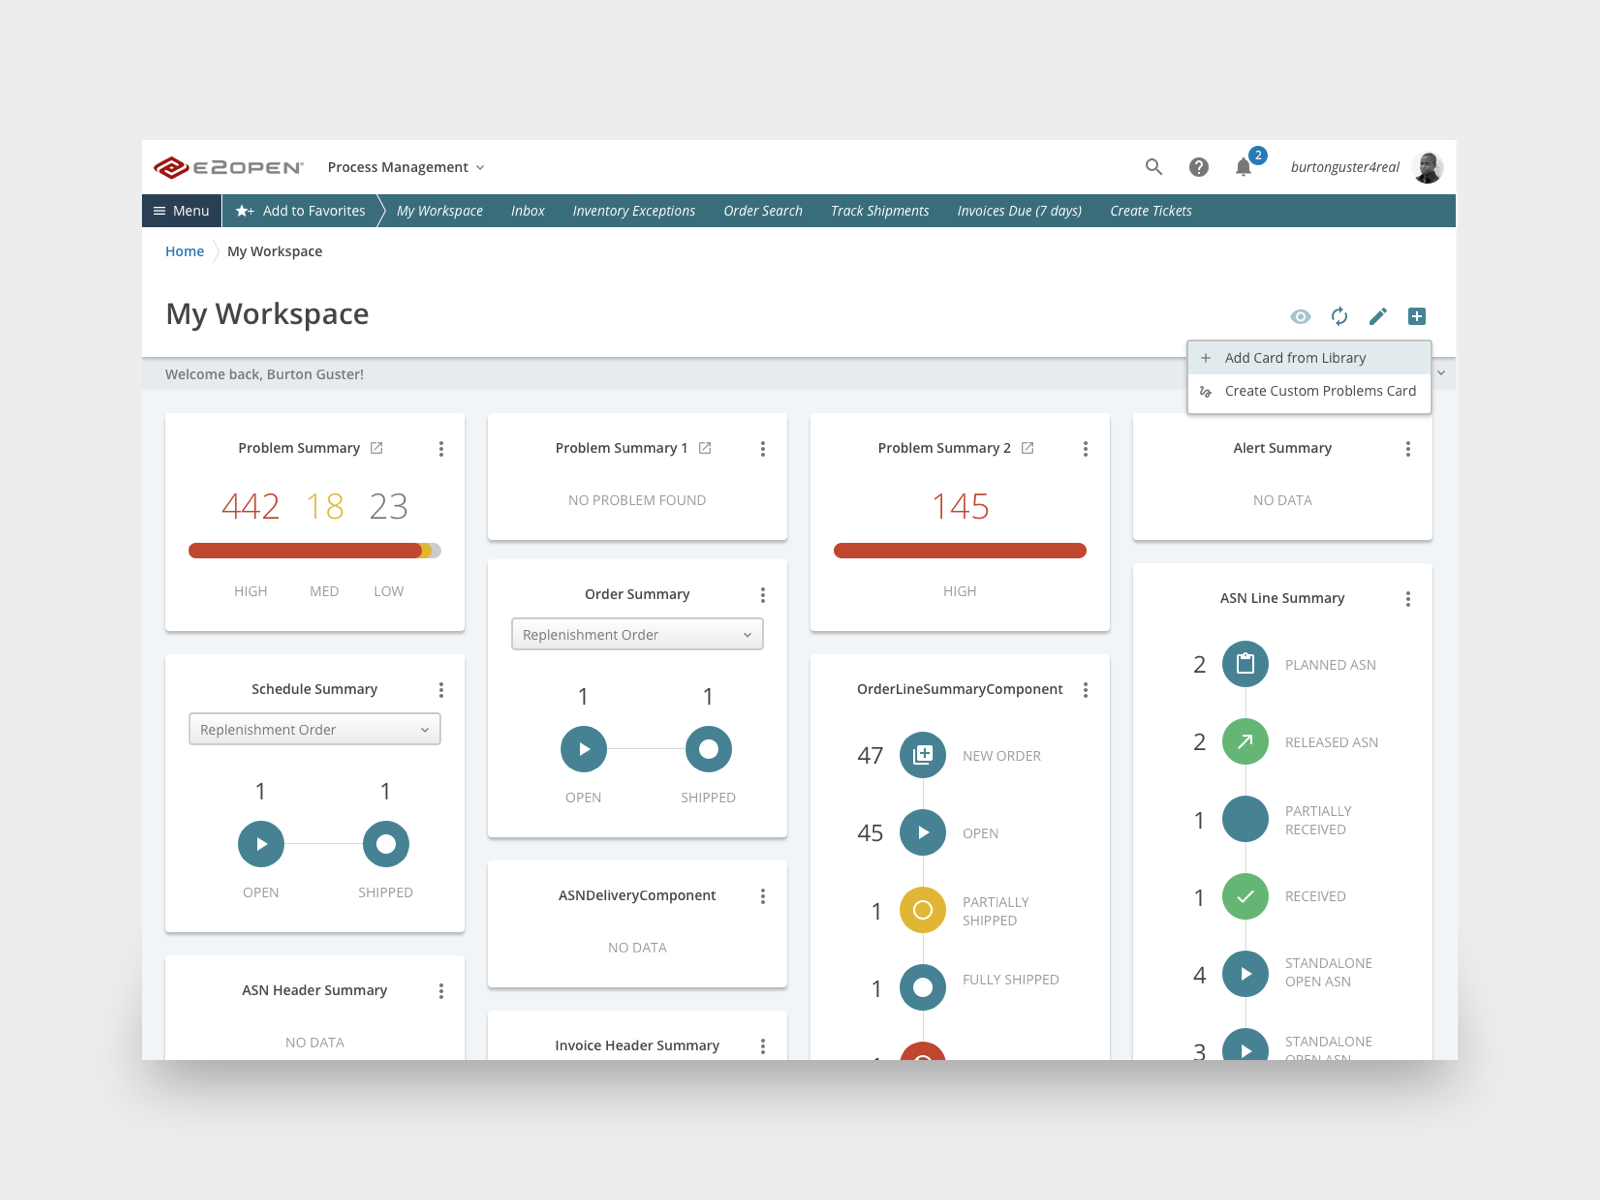Select the edit pencil icon for My Workspace
Viewport: 1600px width, 1200px height.
tap(1378, 316)
